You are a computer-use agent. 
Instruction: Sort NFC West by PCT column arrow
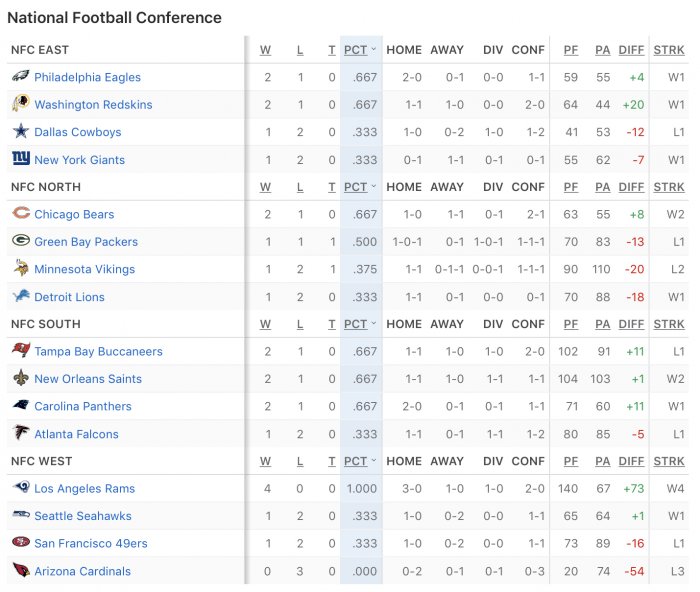click(x=374, y=461)
